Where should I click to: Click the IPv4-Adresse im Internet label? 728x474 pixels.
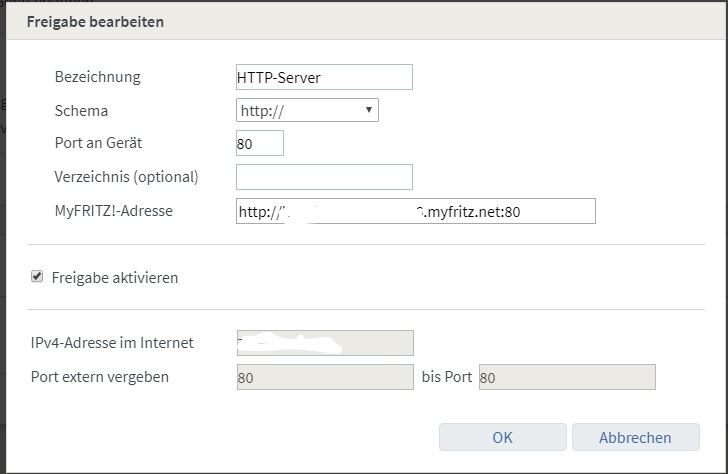pyautogui.click(x=112, y=343)
